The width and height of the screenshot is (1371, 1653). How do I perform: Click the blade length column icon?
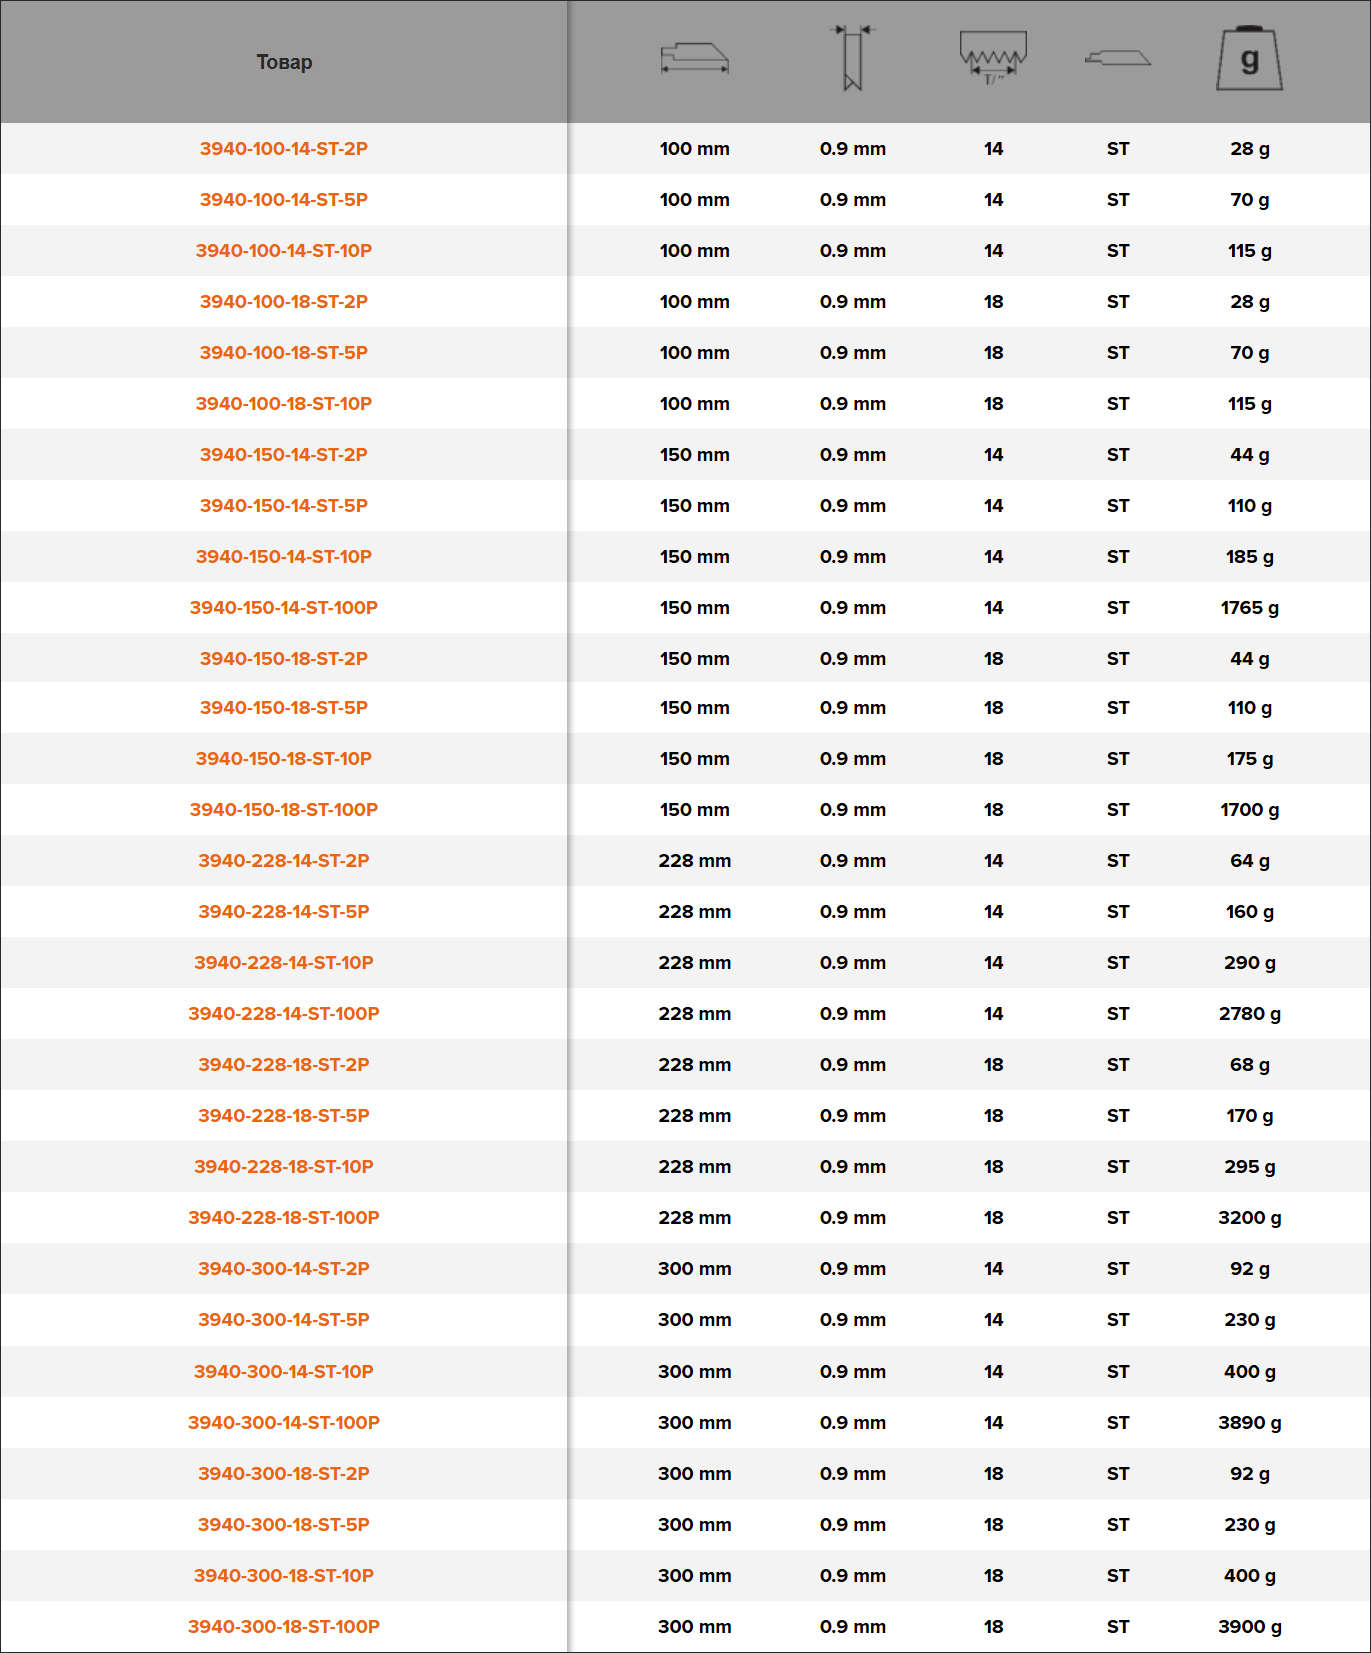tap(695, 59)
